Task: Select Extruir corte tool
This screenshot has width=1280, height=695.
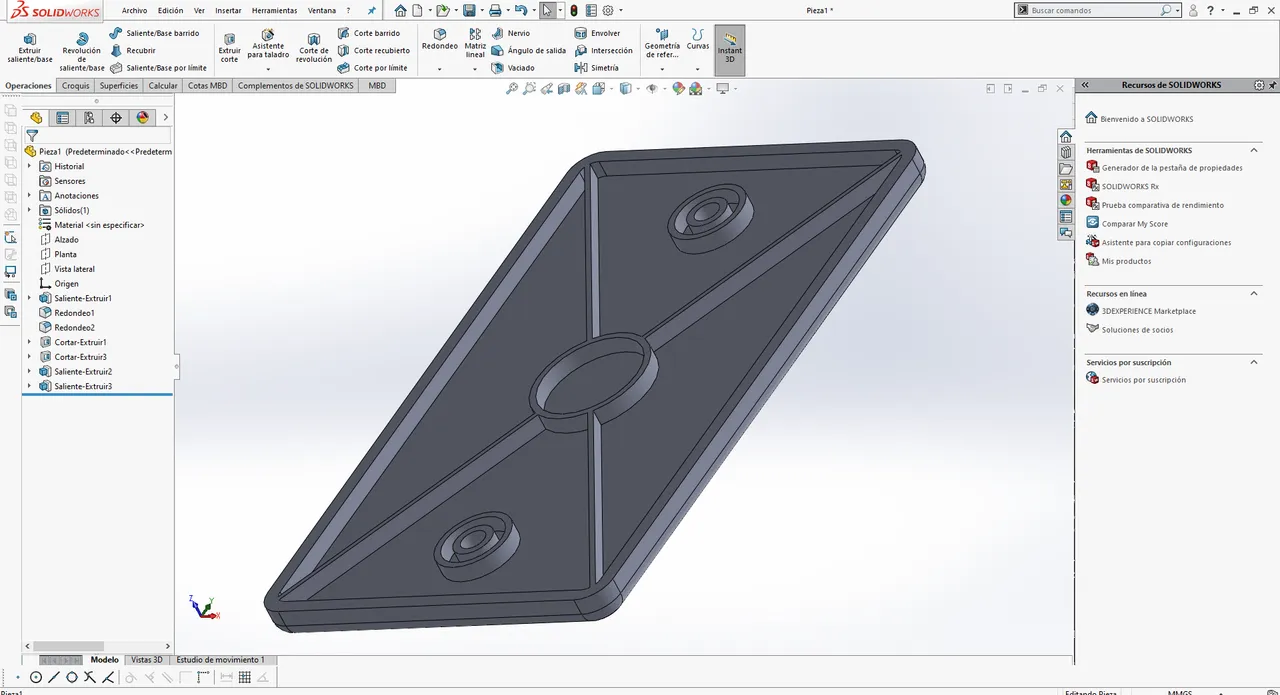Action: click(230, 48)
